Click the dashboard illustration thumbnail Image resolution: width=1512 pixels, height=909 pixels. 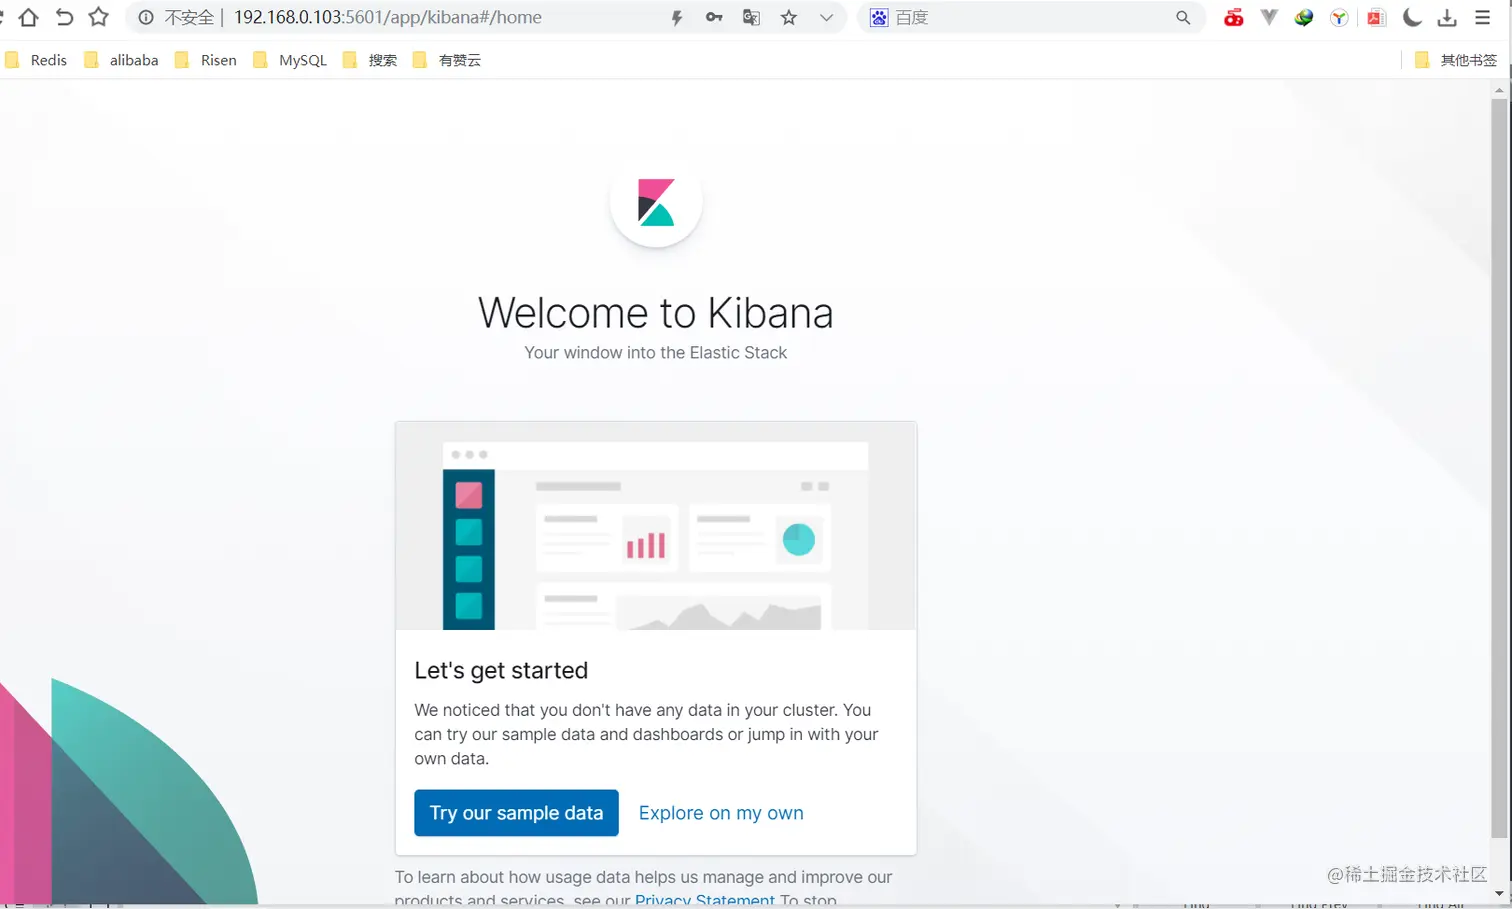656,526
